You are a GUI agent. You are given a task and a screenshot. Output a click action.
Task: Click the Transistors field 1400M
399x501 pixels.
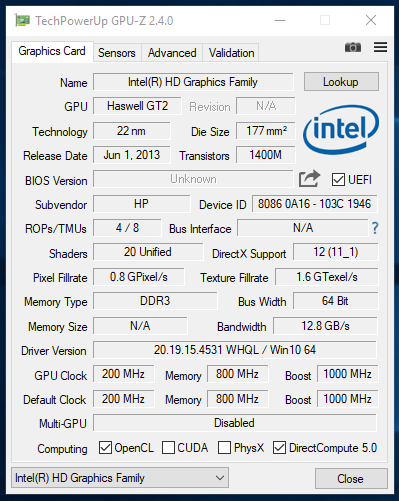click(x=266, y=155)
